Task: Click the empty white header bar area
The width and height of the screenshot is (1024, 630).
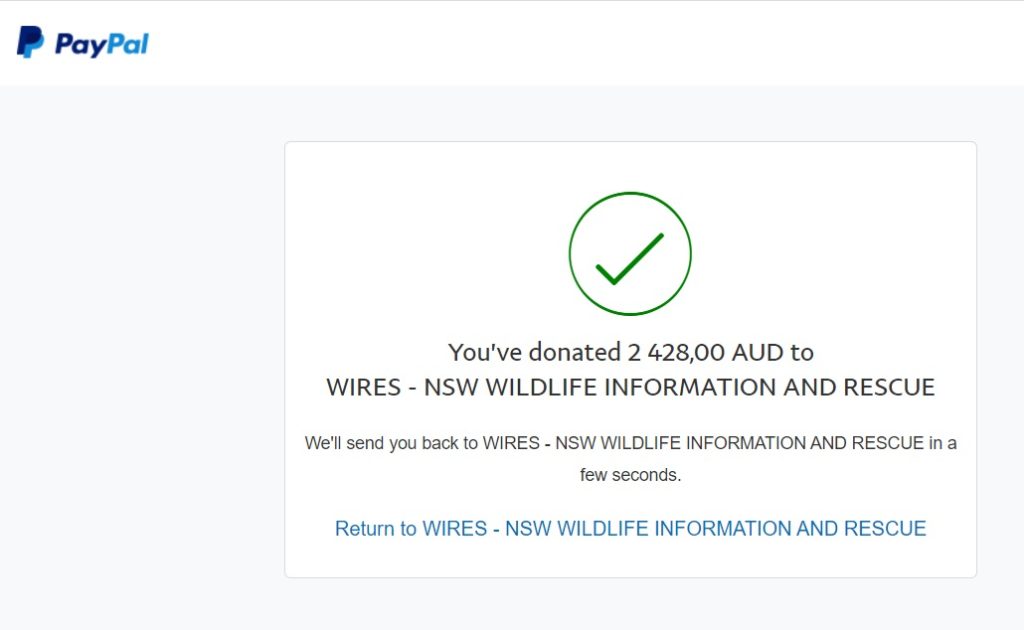Action: (600, 43)
